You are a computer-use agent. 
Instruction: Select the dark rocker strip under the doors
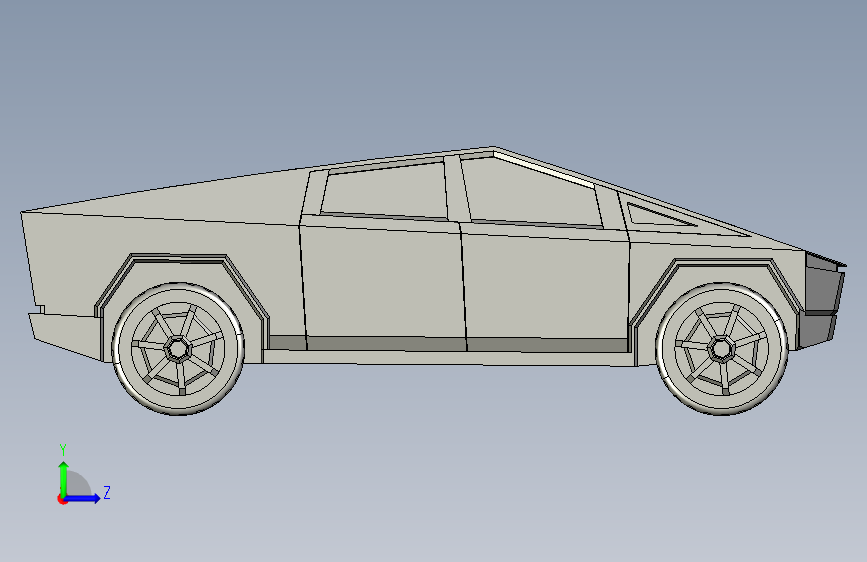[x=448, y=345]
